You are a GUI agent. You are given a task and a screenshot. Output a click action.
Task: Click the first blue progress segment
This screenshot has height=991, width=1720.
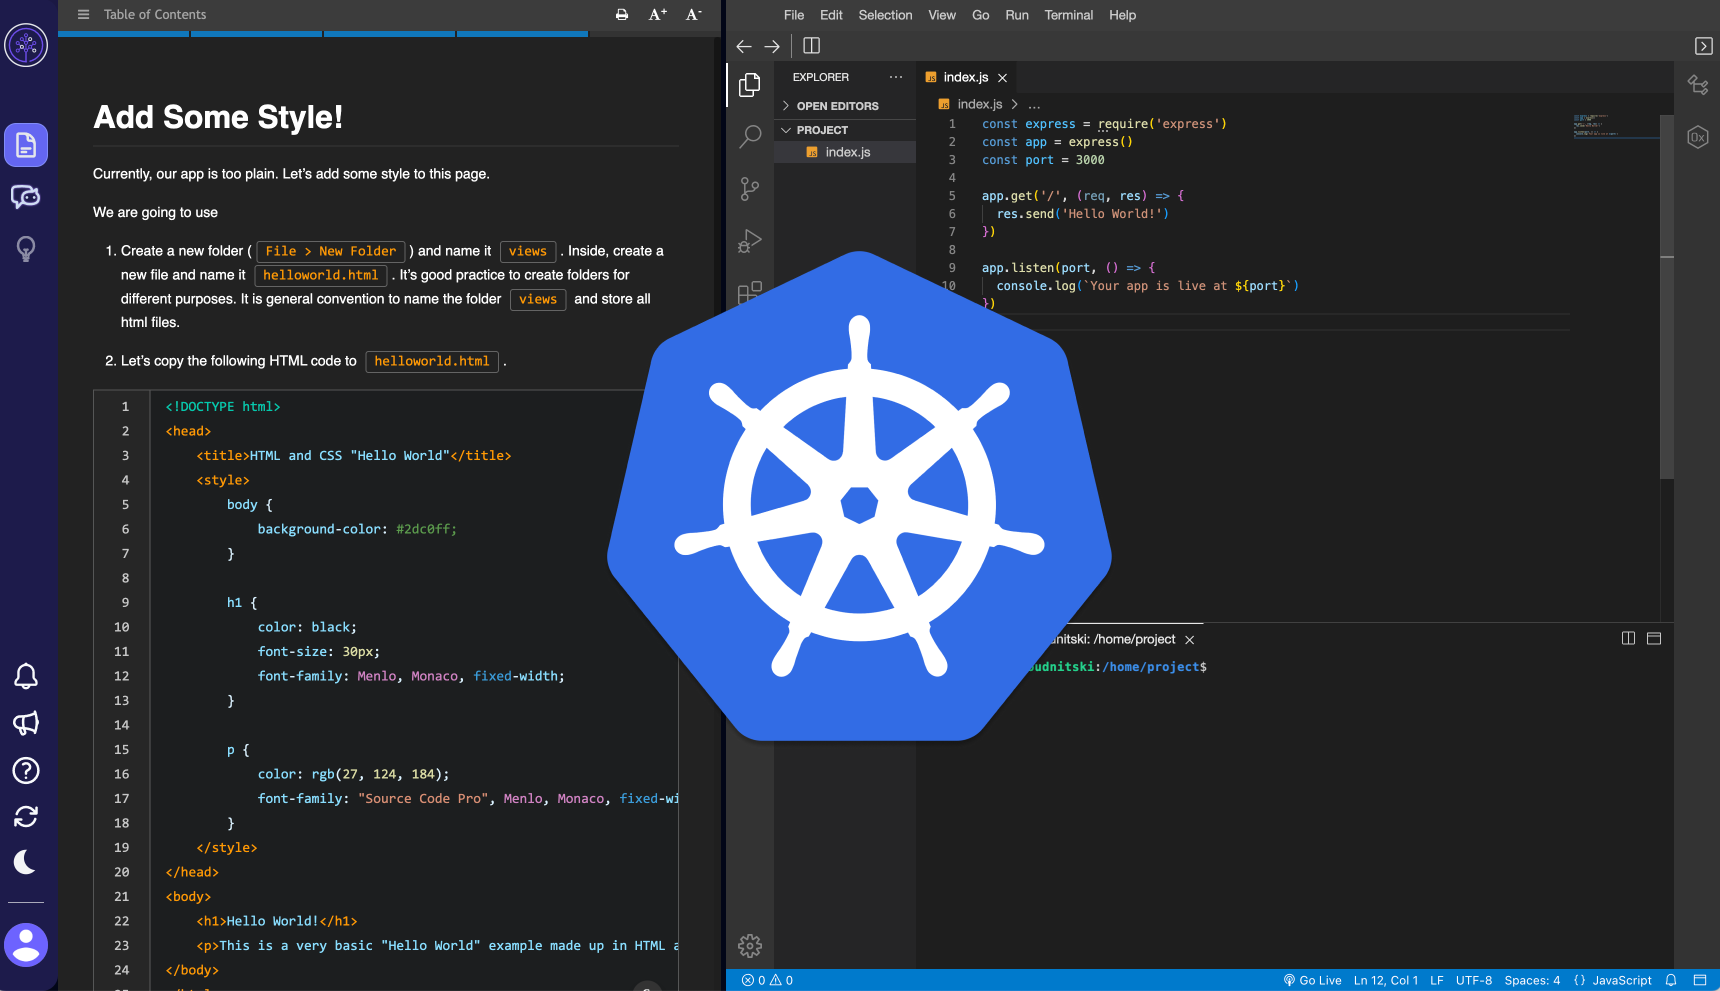pyautogui.click(x=124, y=34)
